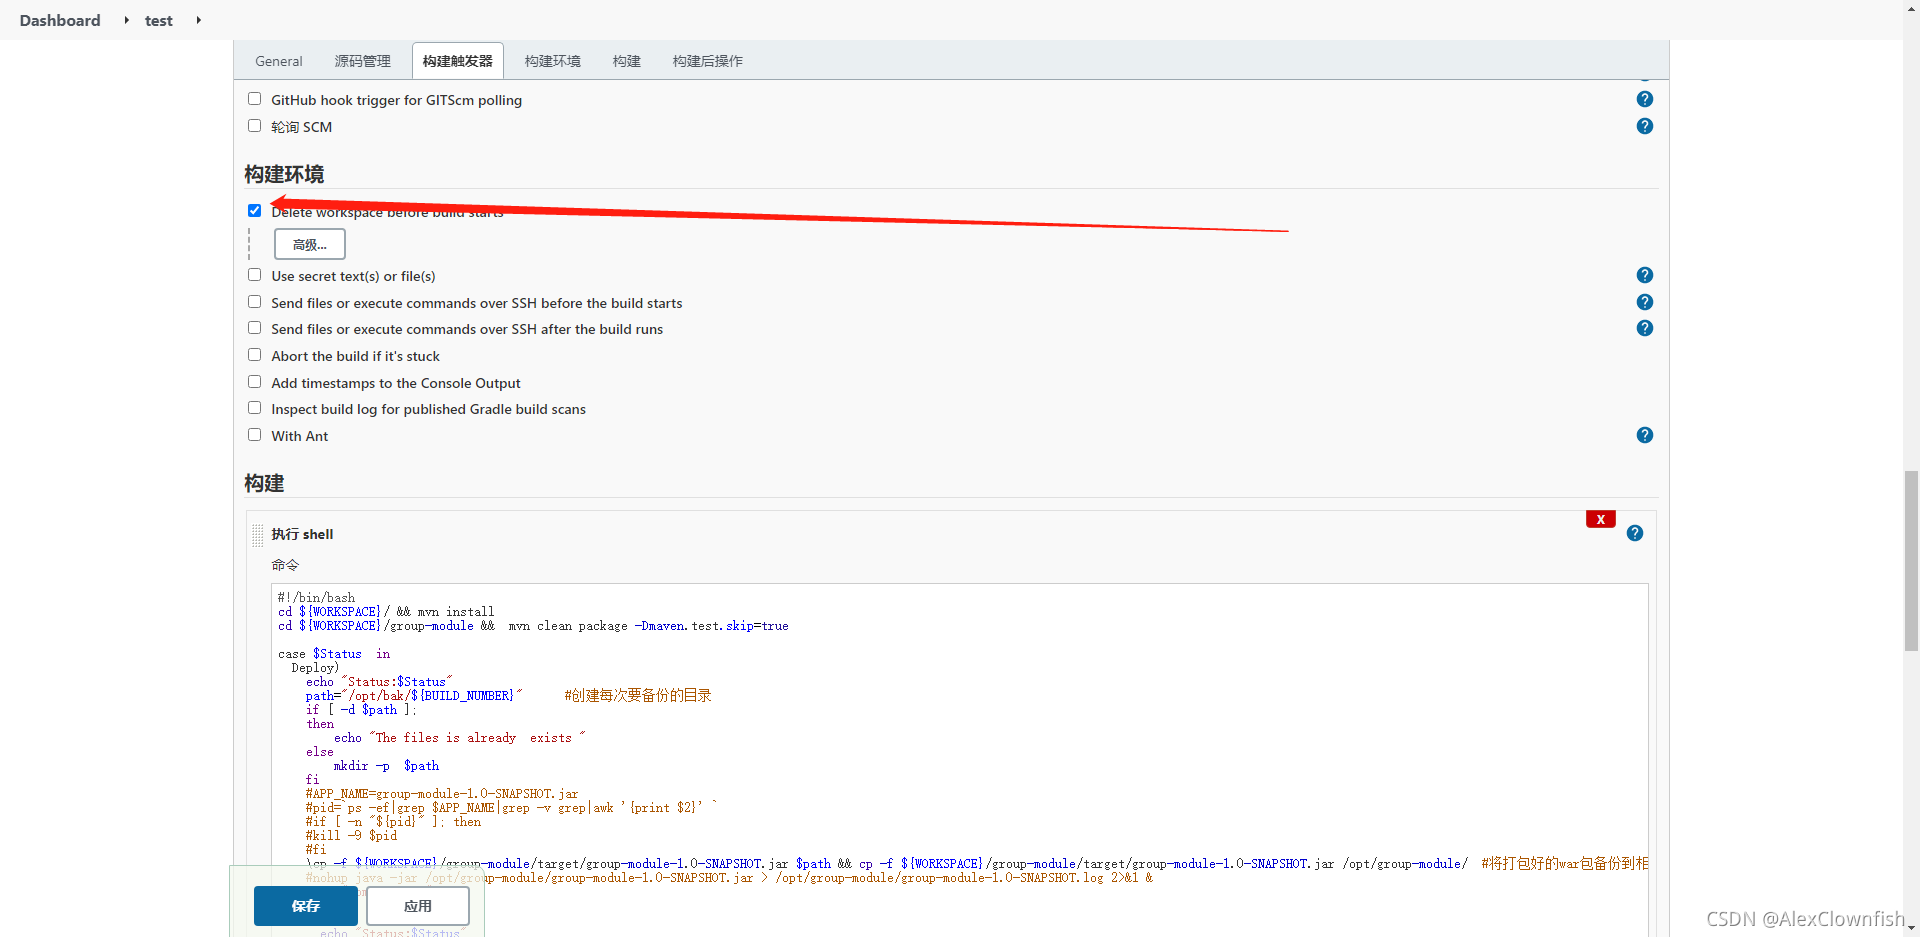
Task: Open help for 轮询 SCM option
Action: 1644,126
